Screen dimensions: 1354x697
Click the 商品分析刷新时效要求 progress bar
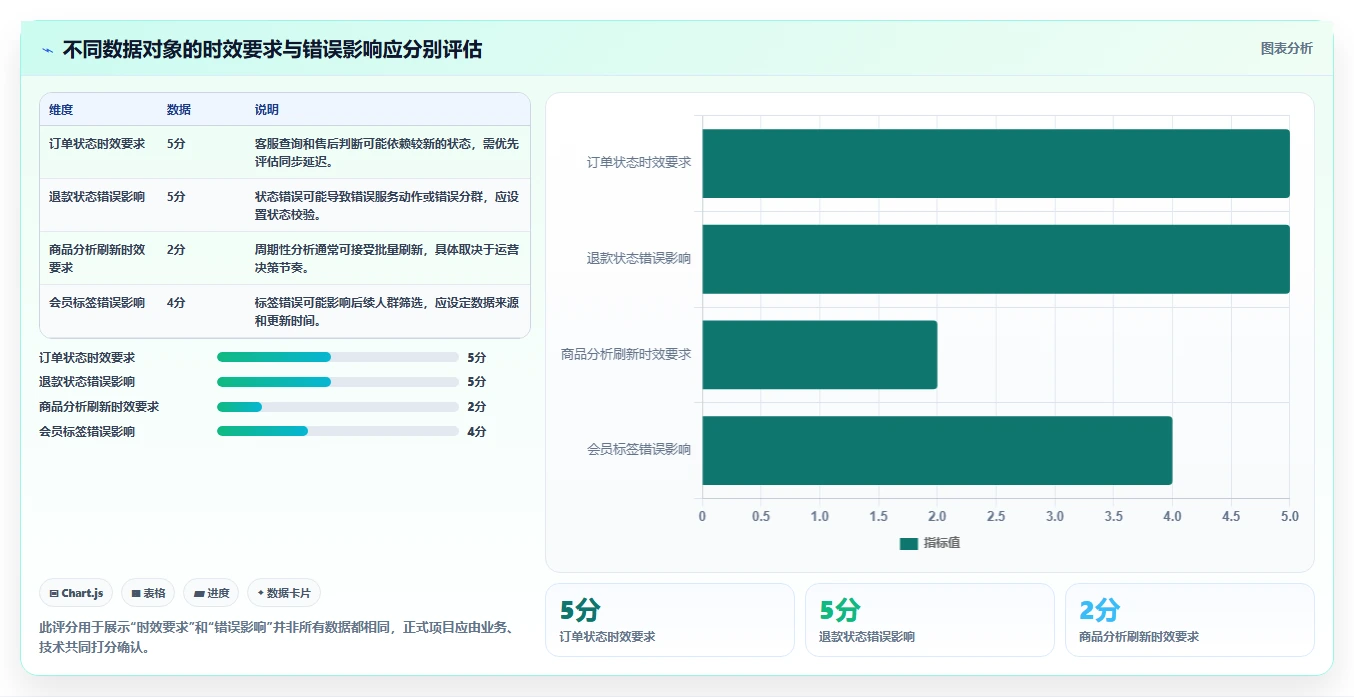click(x=338, y=407)
